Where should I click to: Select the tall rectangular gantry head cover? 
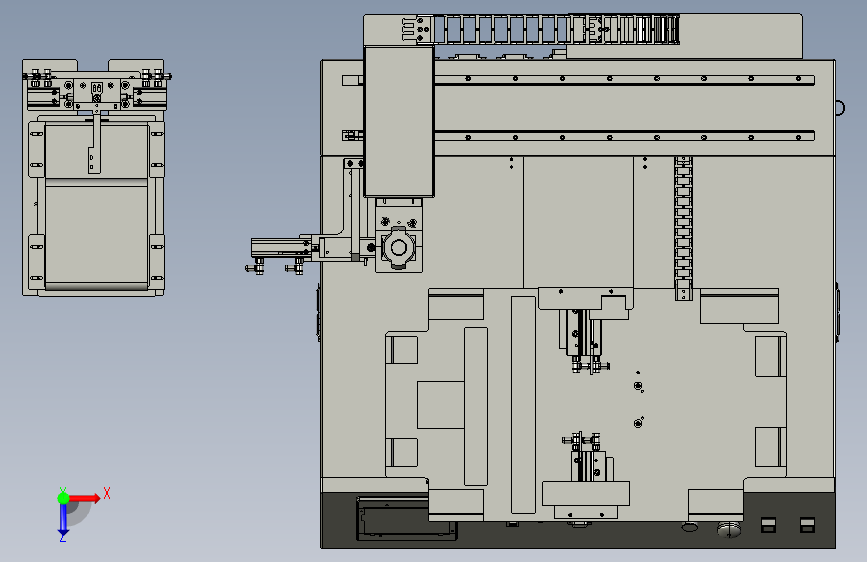click(399, 121)
